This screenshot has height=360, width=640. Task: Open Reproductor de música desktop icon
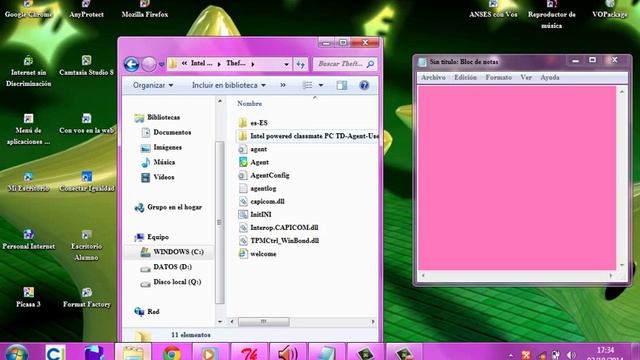(x=551, y=15)
